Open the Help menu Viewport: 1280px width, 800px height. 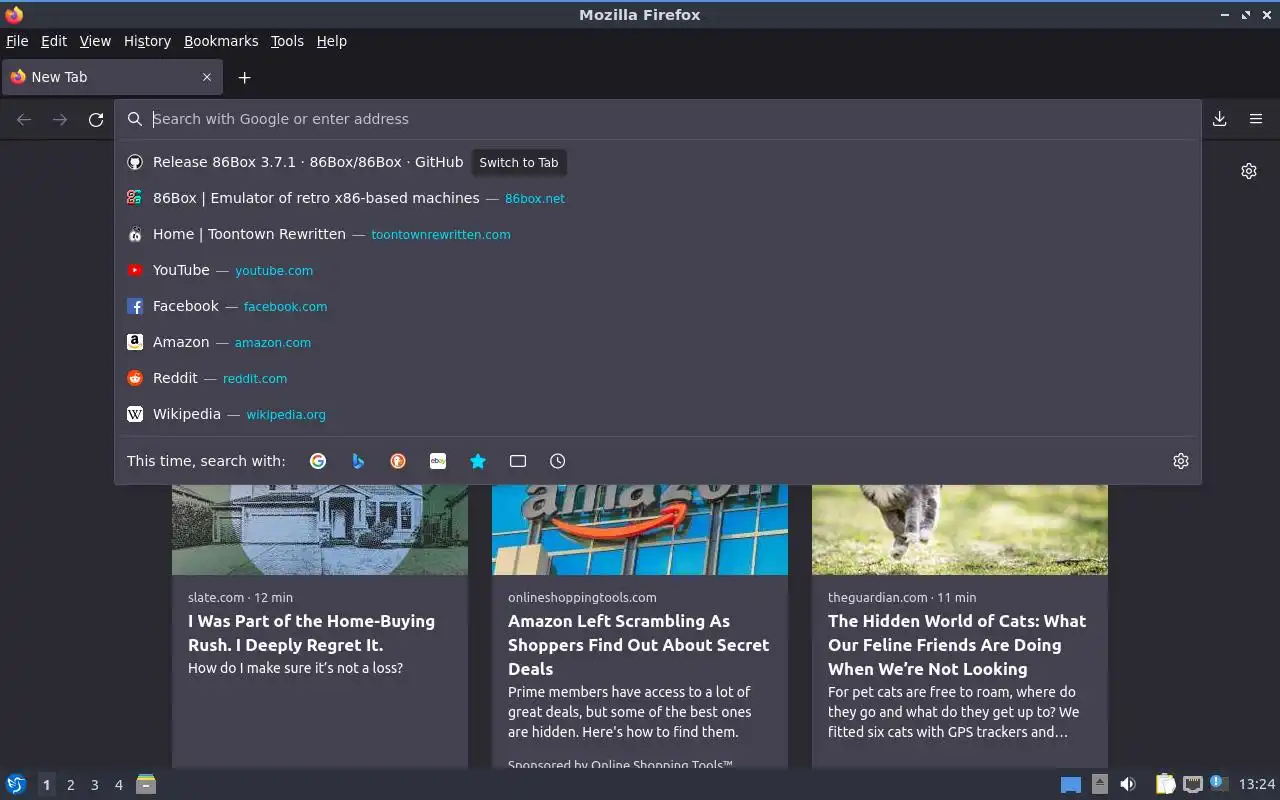pos(331,41)
